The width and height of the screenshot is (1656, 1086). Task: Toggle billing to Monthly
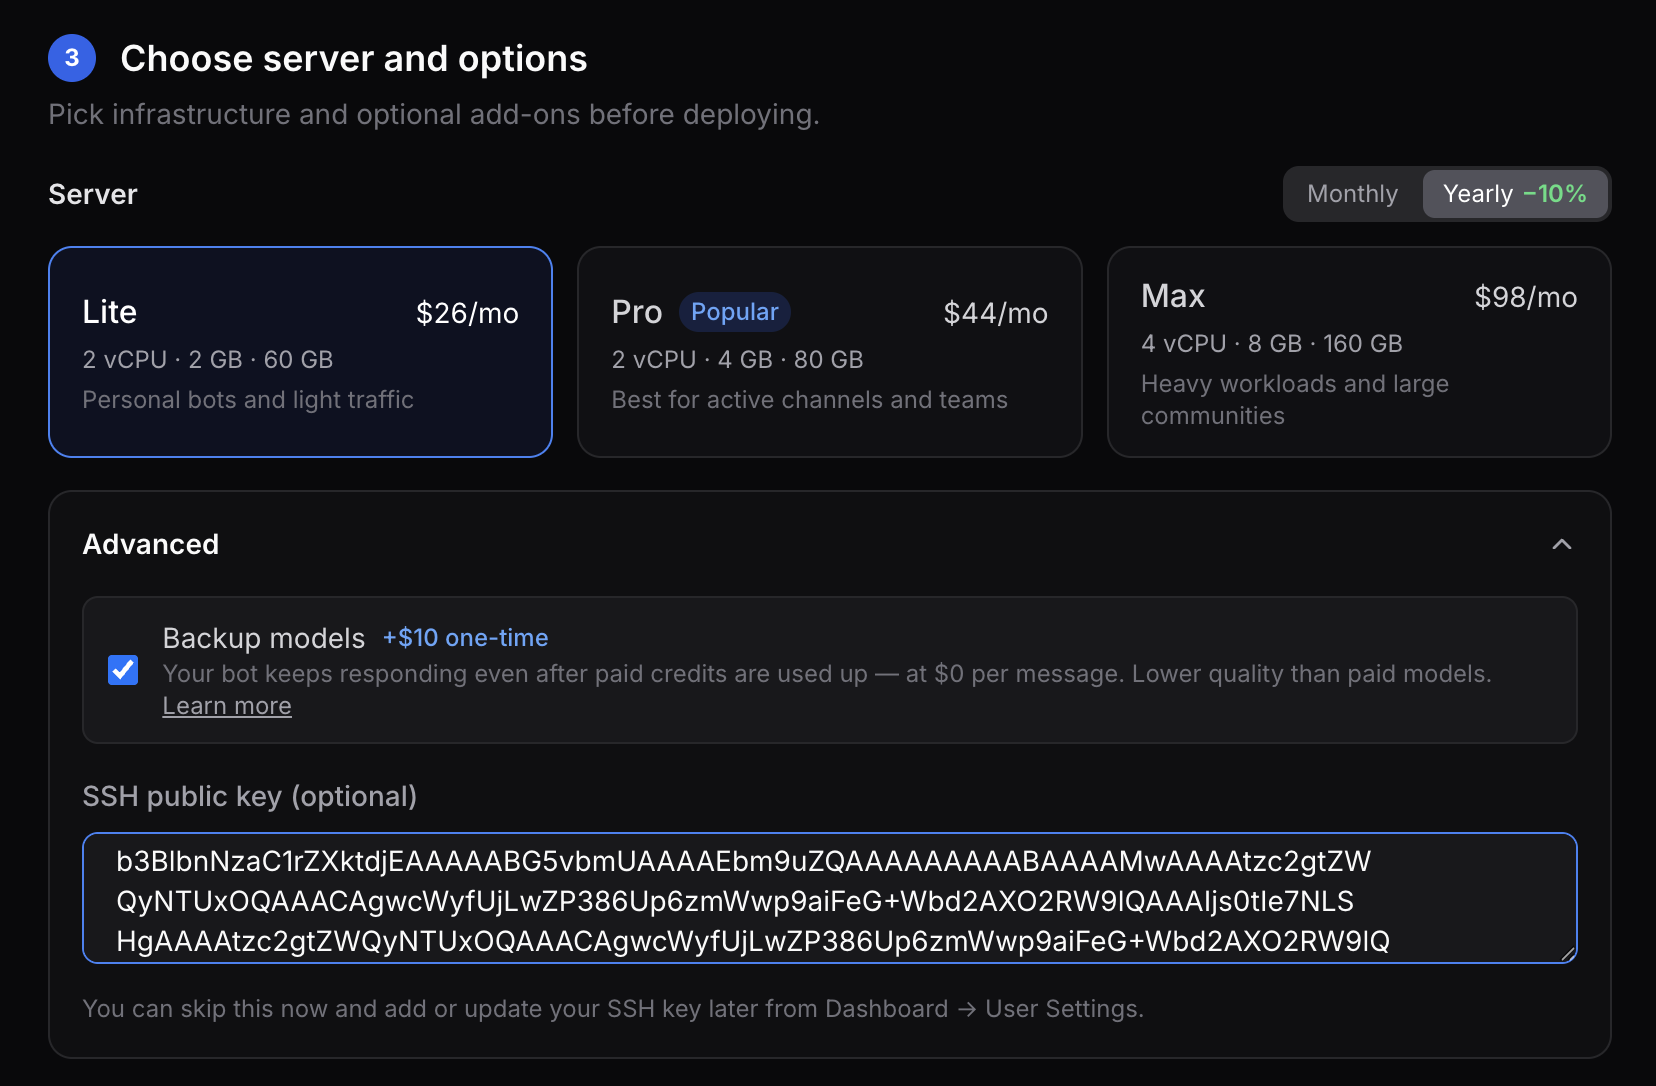[x=1351, y=193]
